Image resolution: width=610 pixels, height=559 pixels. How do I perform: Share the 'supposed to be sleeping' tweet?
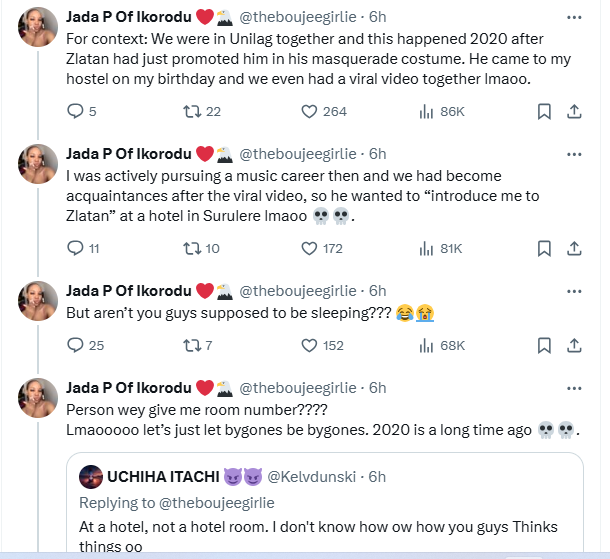[x=577, y=345]
